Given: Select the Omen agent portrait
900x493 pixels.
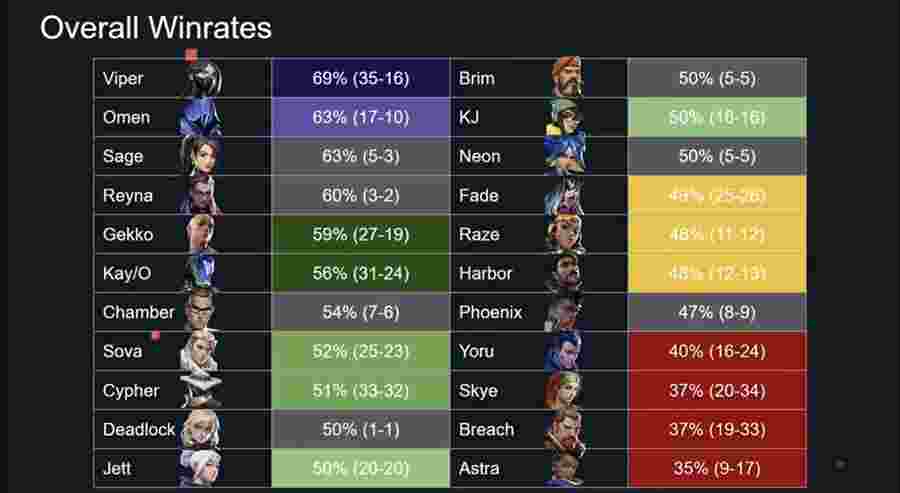Looking at the screenshot, I should [200, 117].
